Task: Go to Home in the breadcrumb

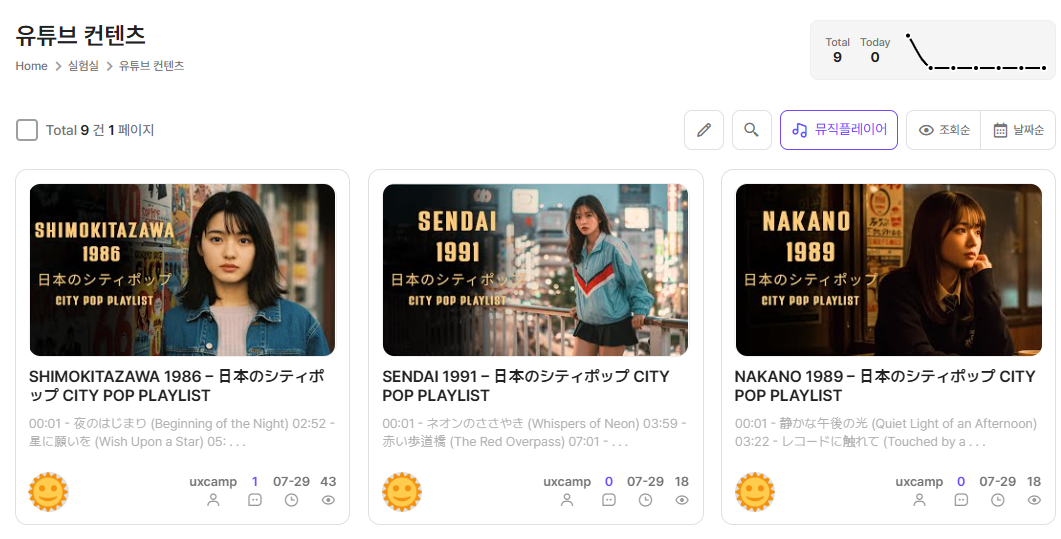Action: [x=31, y=66]
